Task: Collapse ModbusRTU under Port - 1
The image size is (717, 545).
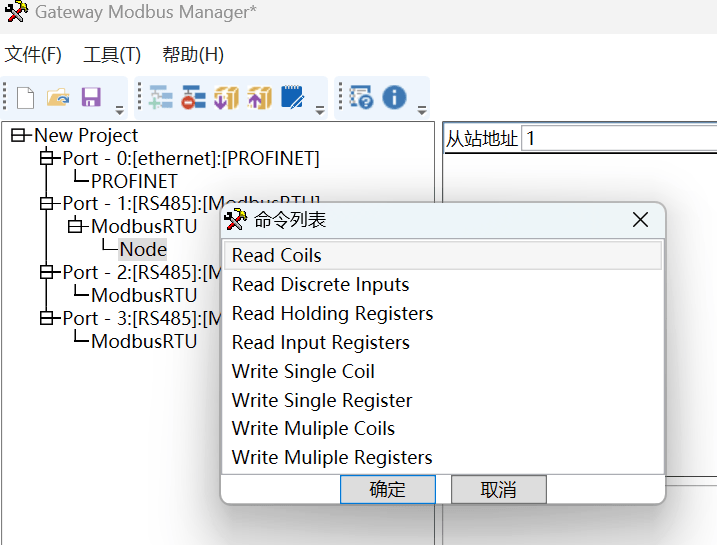Action: [75, 226]
